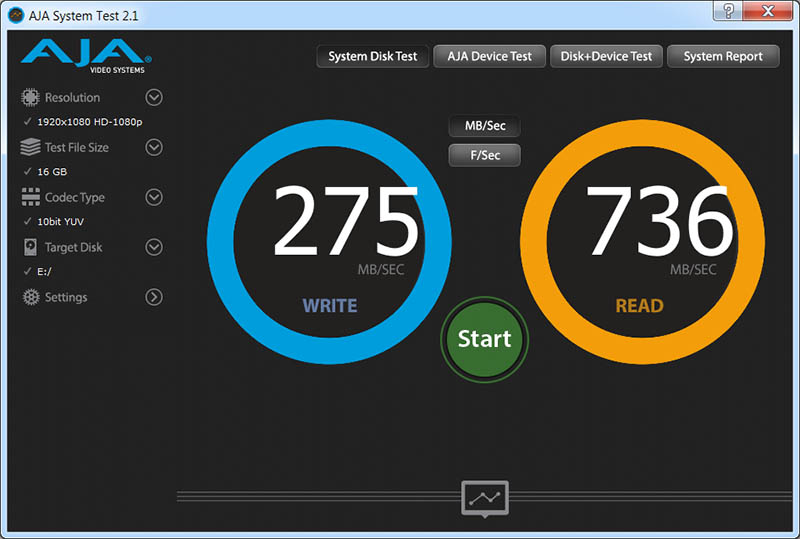Close the AJA System Test window

tap(767, 11)
